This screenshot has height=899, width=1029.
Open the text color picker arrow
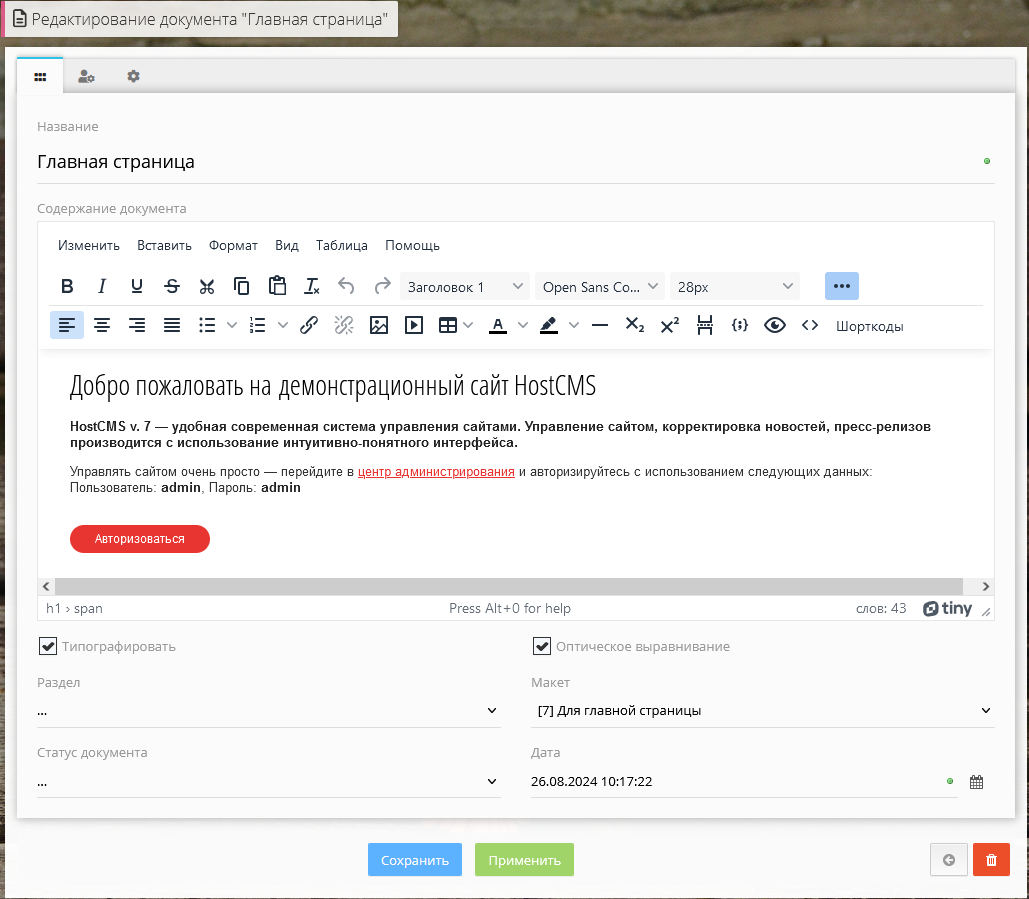(522, 325)
